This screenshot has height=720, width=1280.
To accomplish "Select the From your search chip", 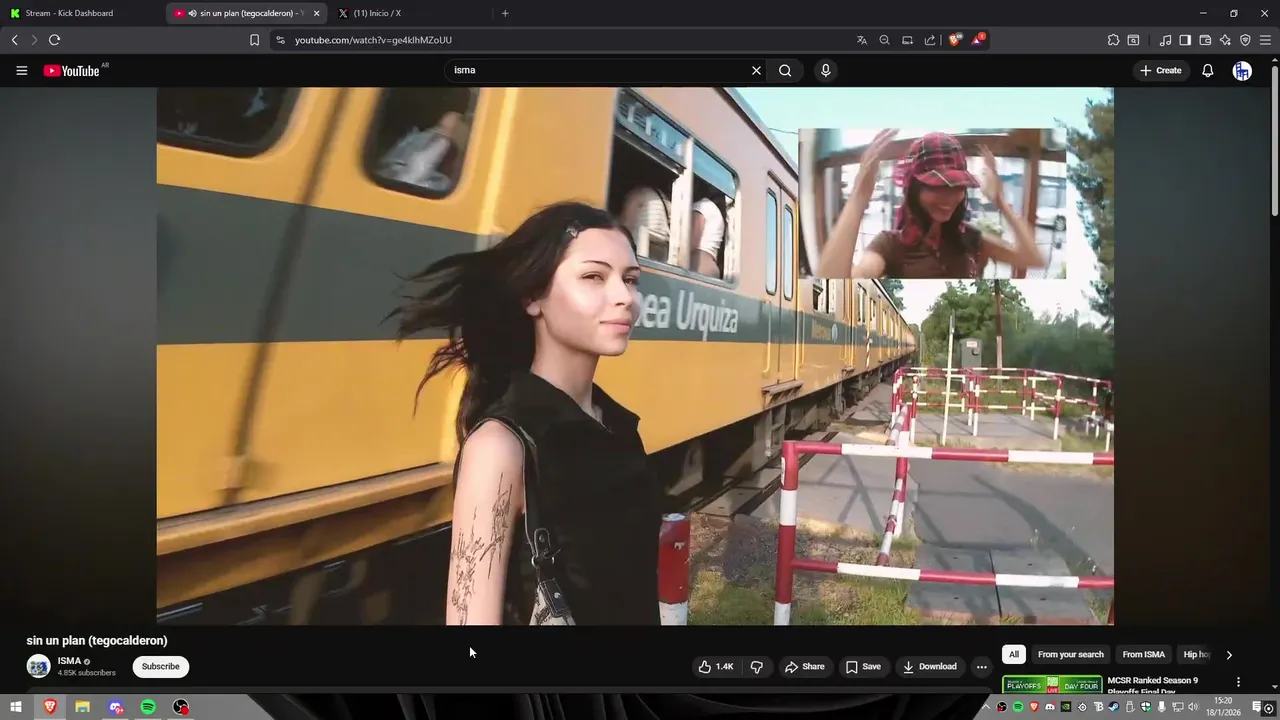I will [x=1070, y=654].
